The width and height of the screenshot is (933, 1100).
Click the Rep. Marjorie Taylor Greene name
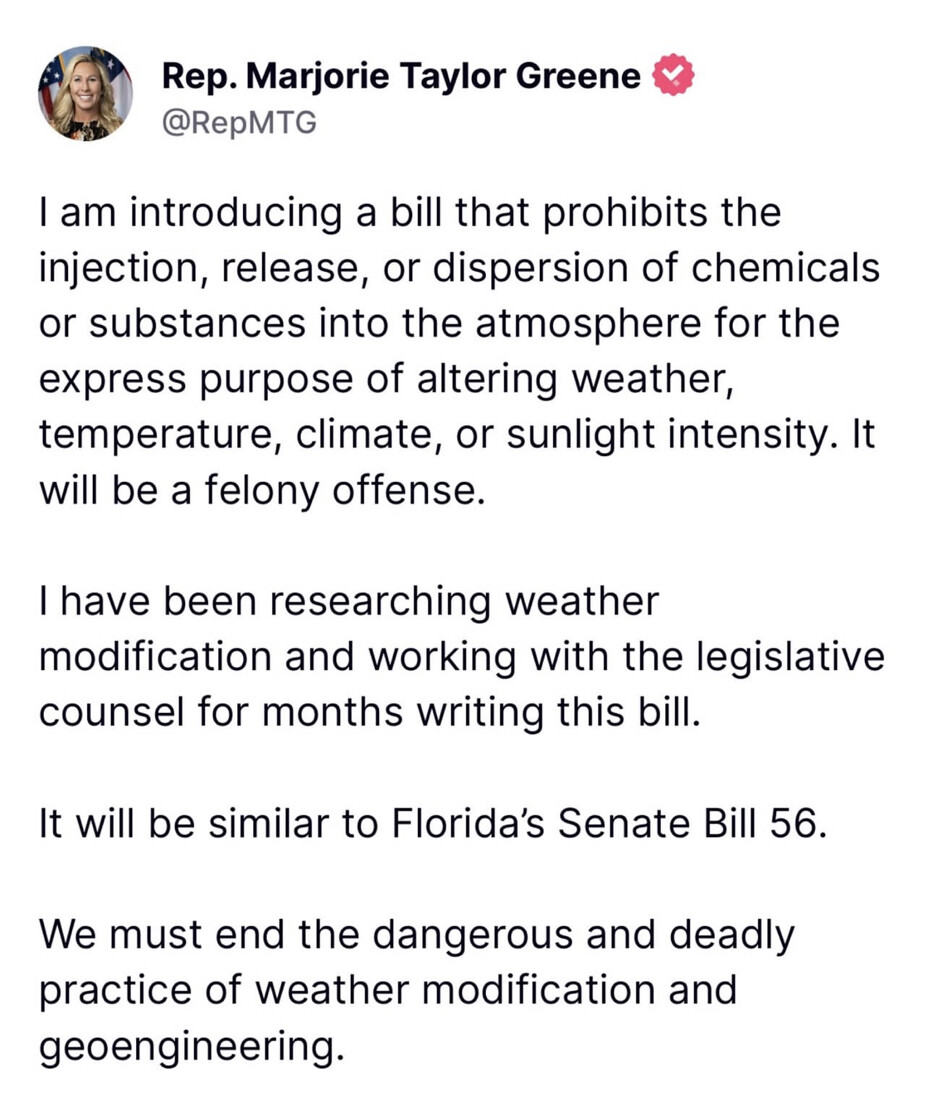point(401,76)
